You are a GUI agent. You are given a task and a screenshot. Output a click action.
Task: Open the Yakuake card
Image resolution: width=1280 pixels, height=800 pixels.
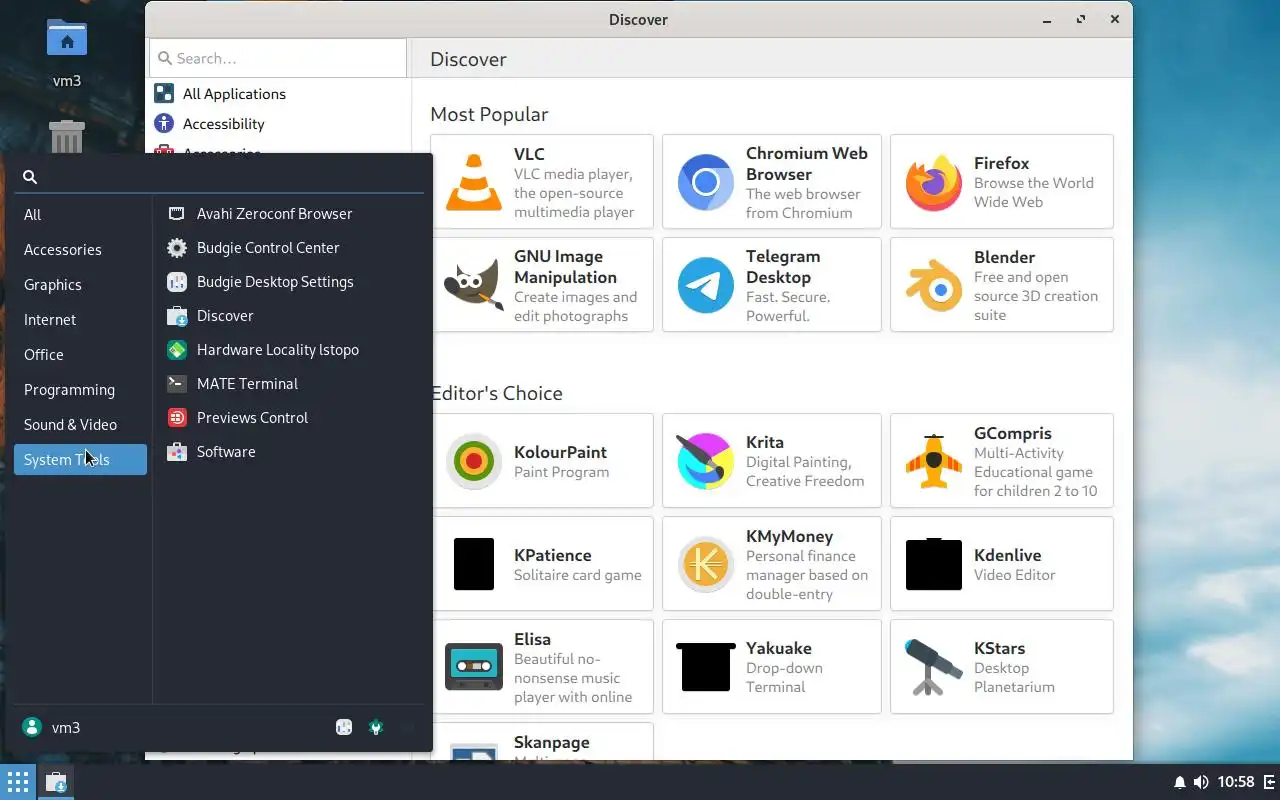click(x=772, y=667)
